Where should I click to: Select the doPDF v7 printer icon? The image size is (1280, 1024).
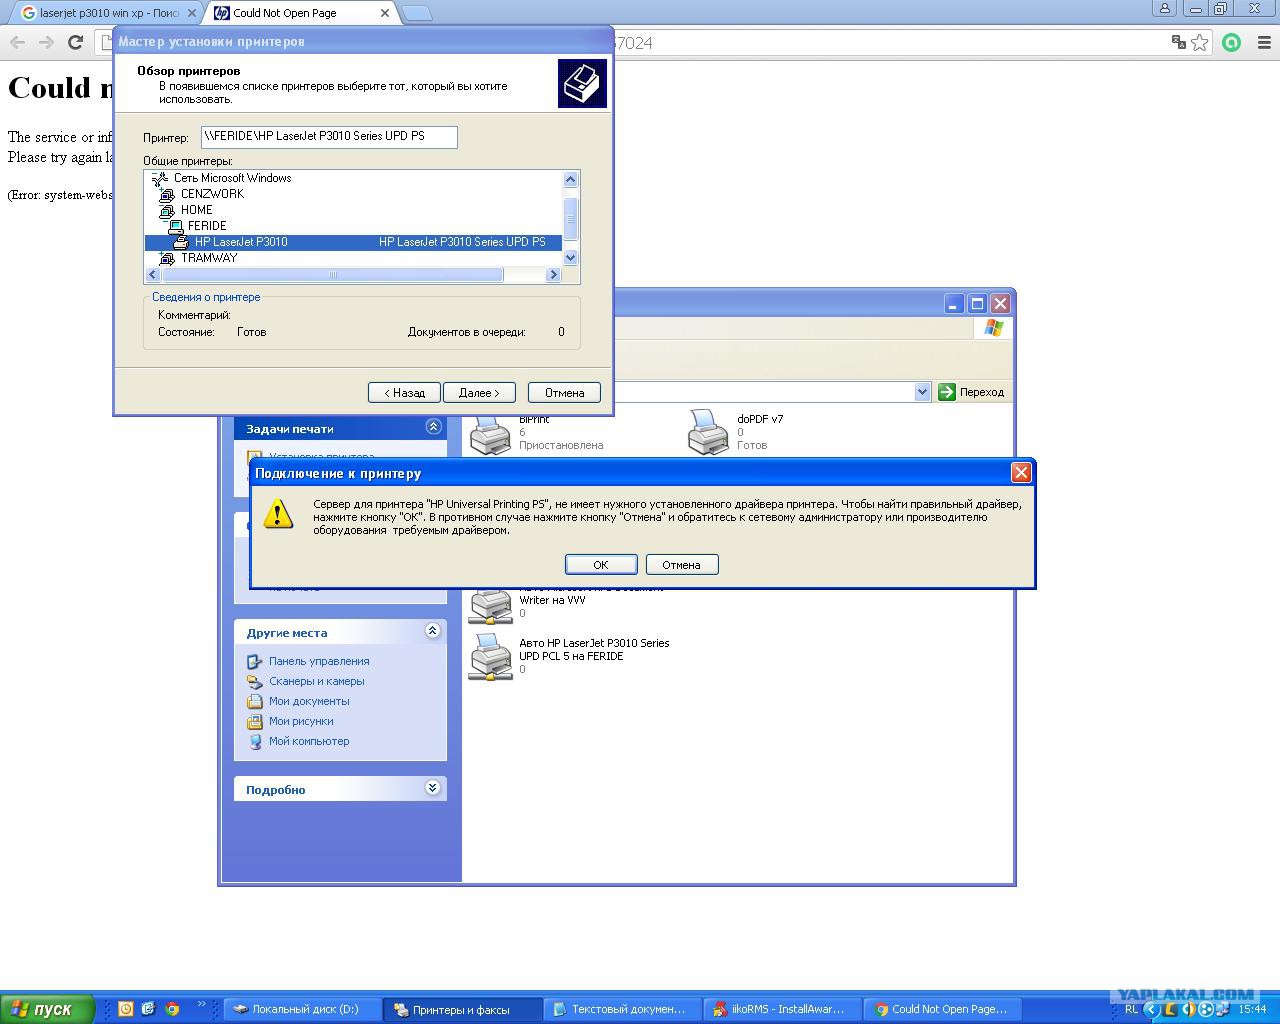[x=708, y=432]
